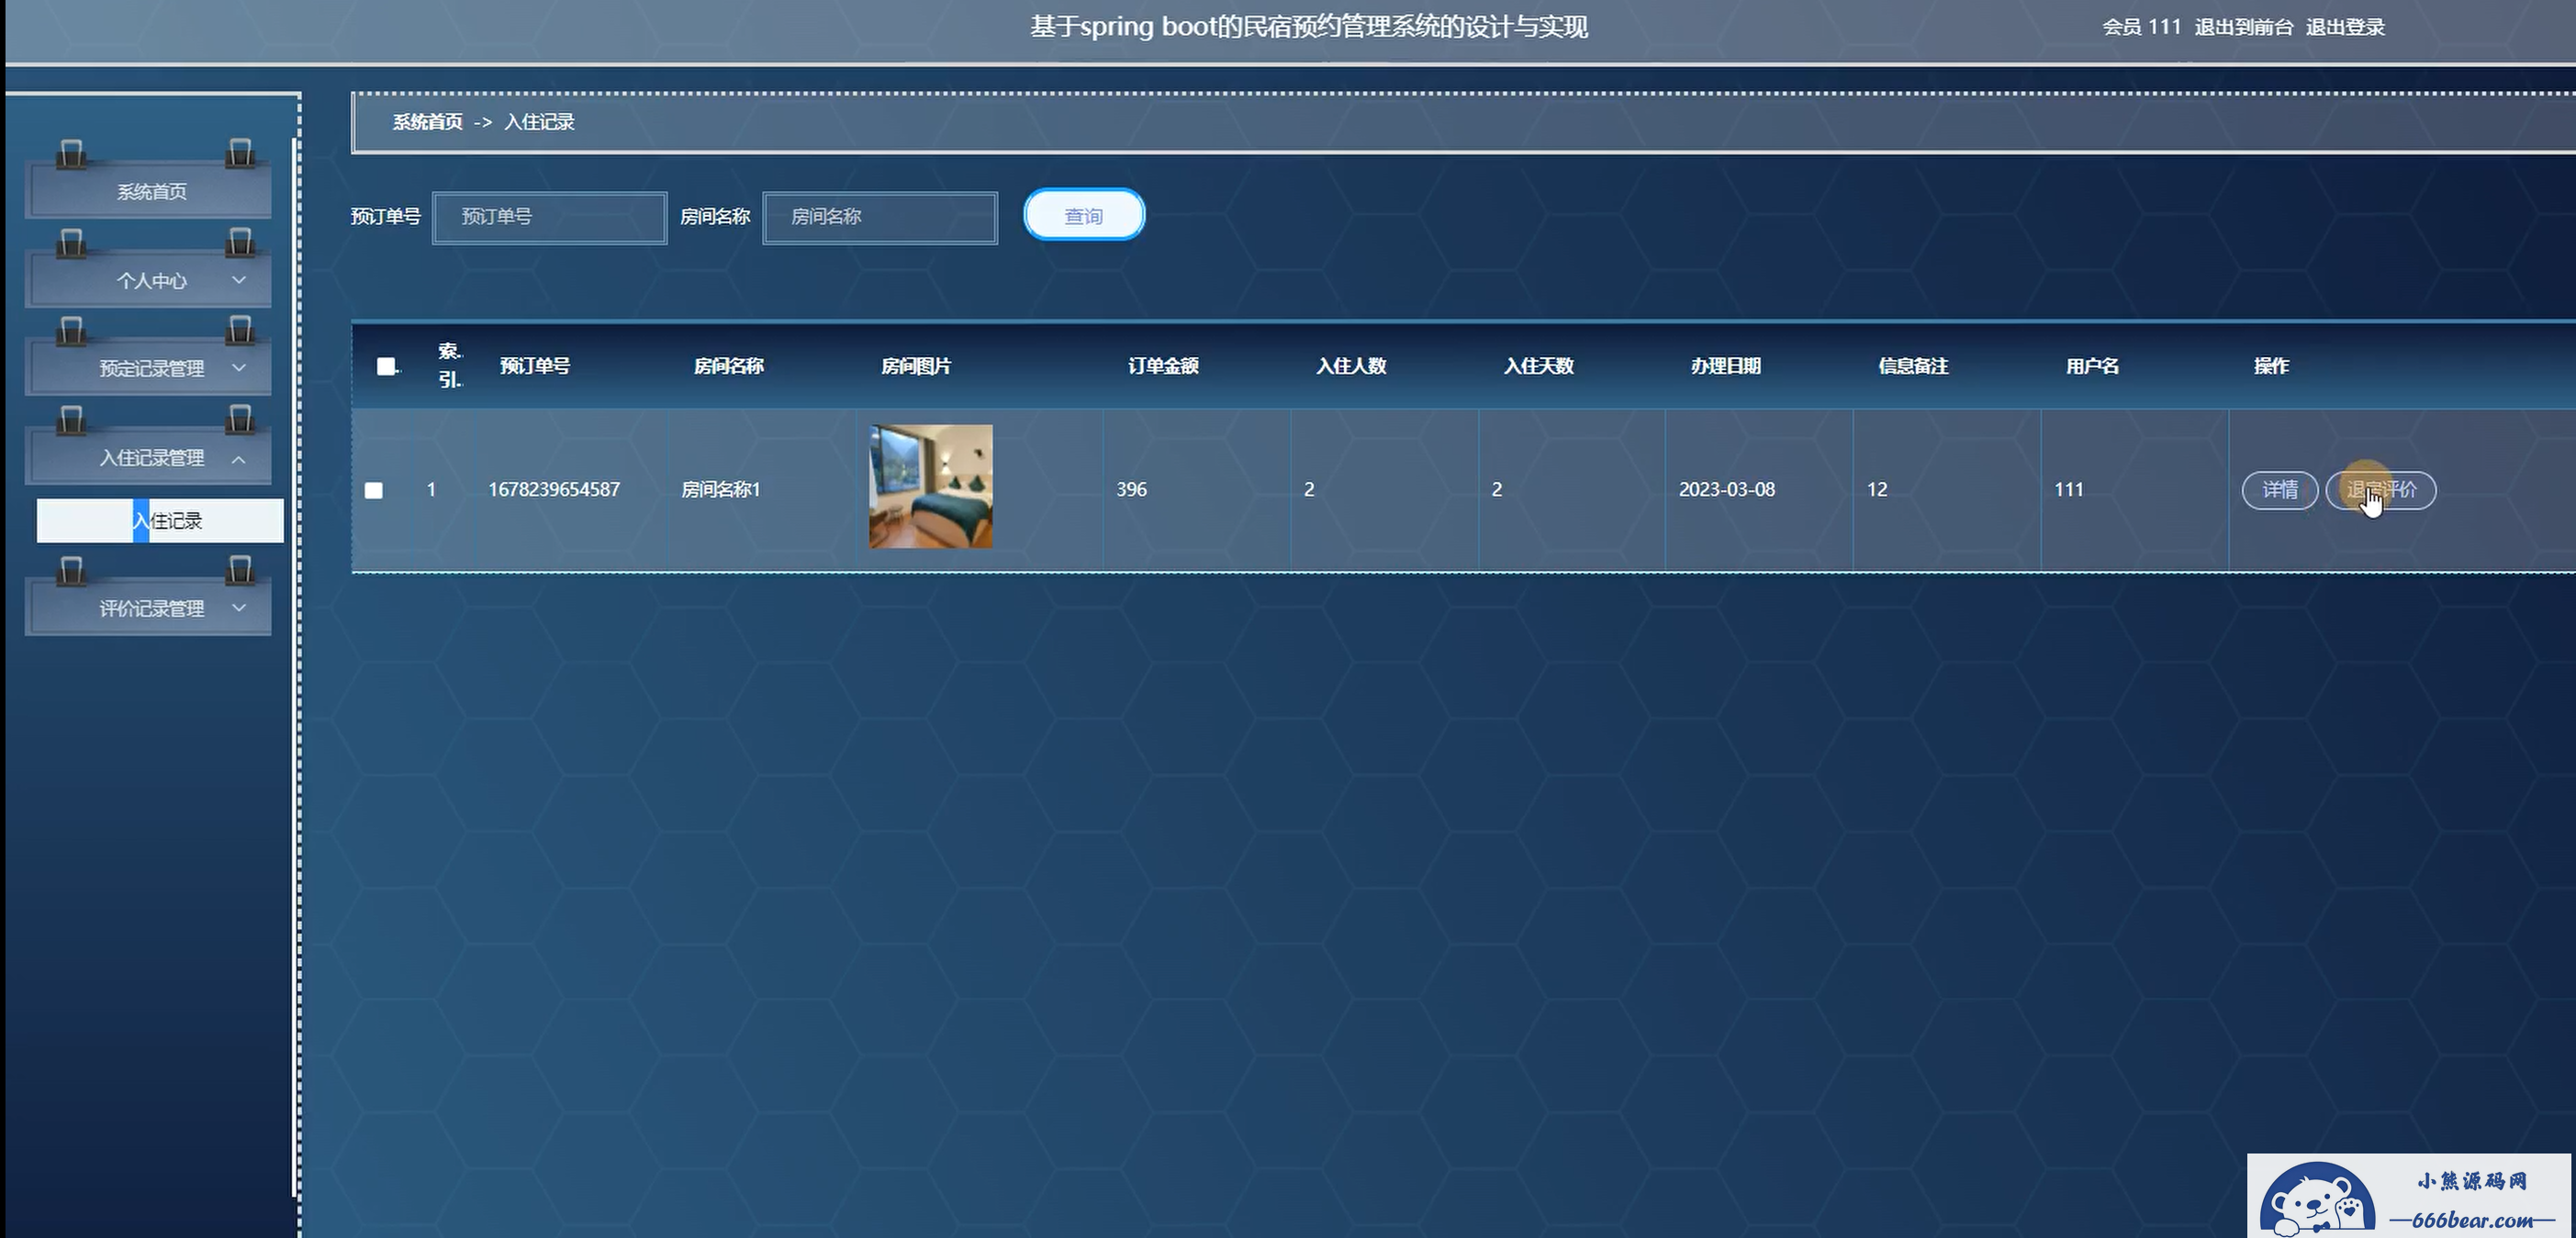Click the 操作 column header
The image size is (2576, 1238).
tap(2271, 366)
